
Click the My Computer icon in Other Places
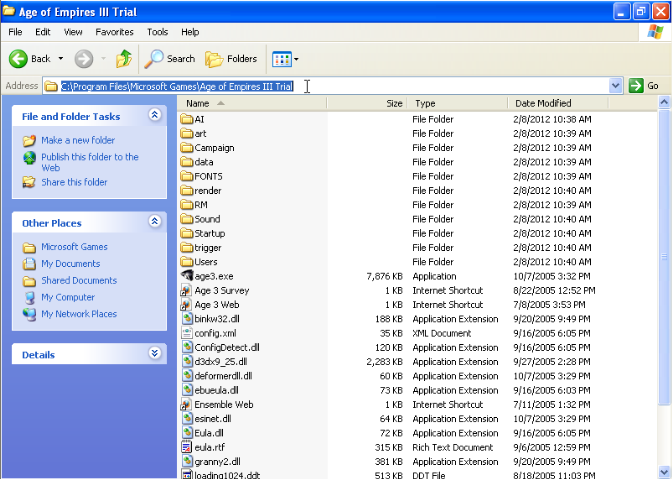[29, 297]
